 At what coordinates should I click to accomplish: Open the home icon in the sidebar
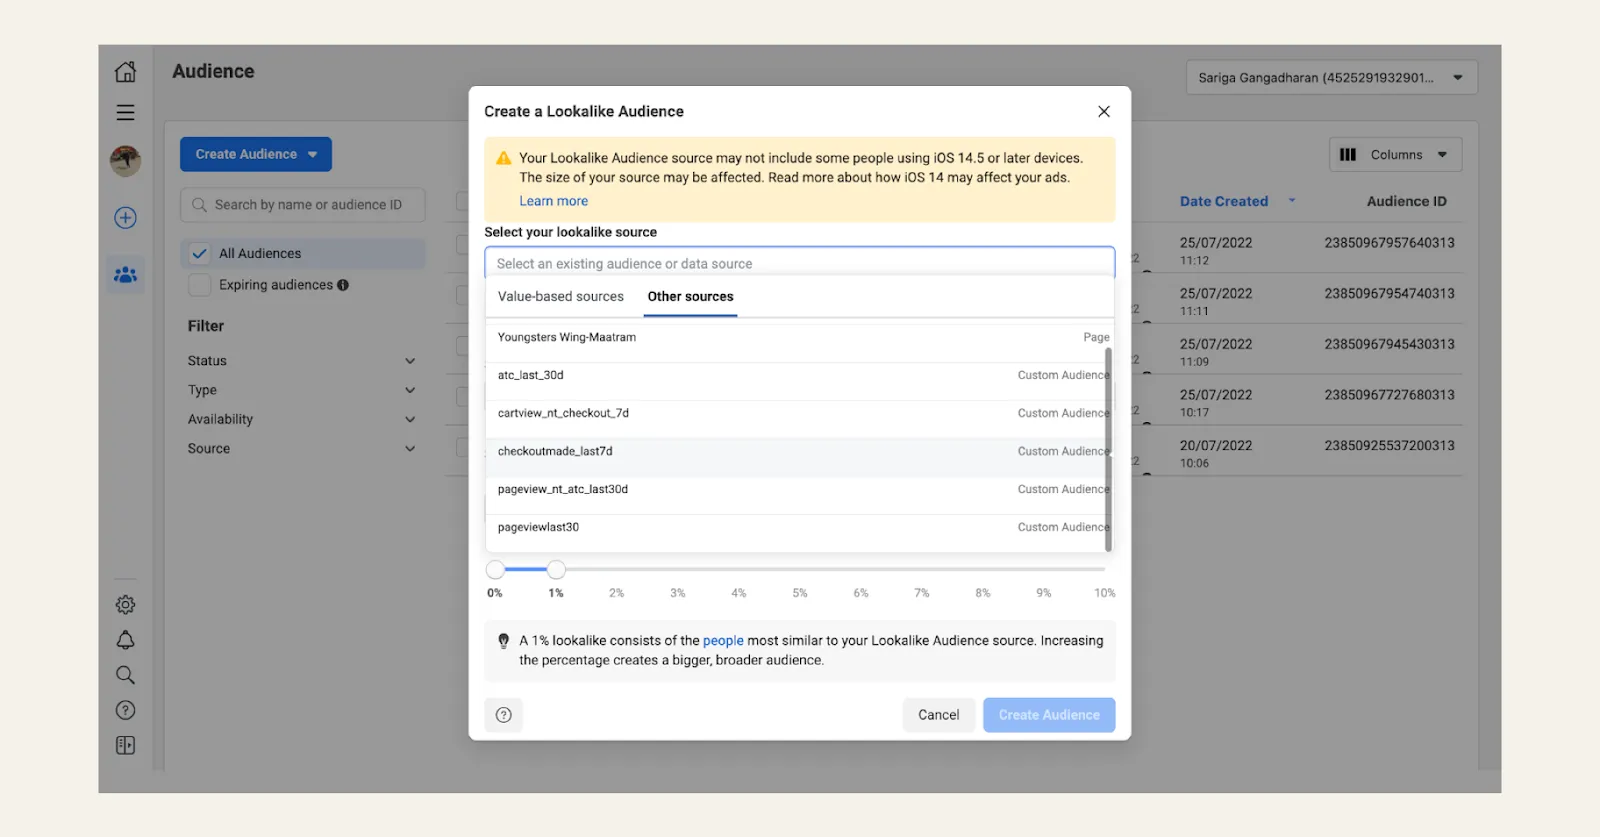point(125,72)
